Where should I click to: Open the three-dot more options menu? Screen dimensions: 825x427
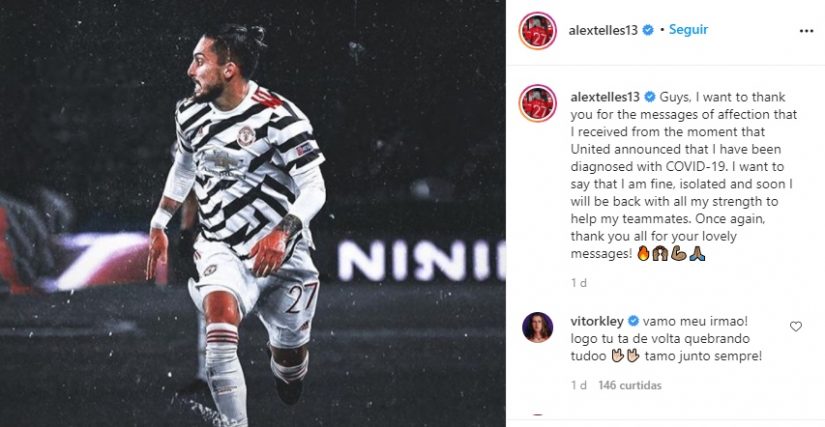click(806, 31)
